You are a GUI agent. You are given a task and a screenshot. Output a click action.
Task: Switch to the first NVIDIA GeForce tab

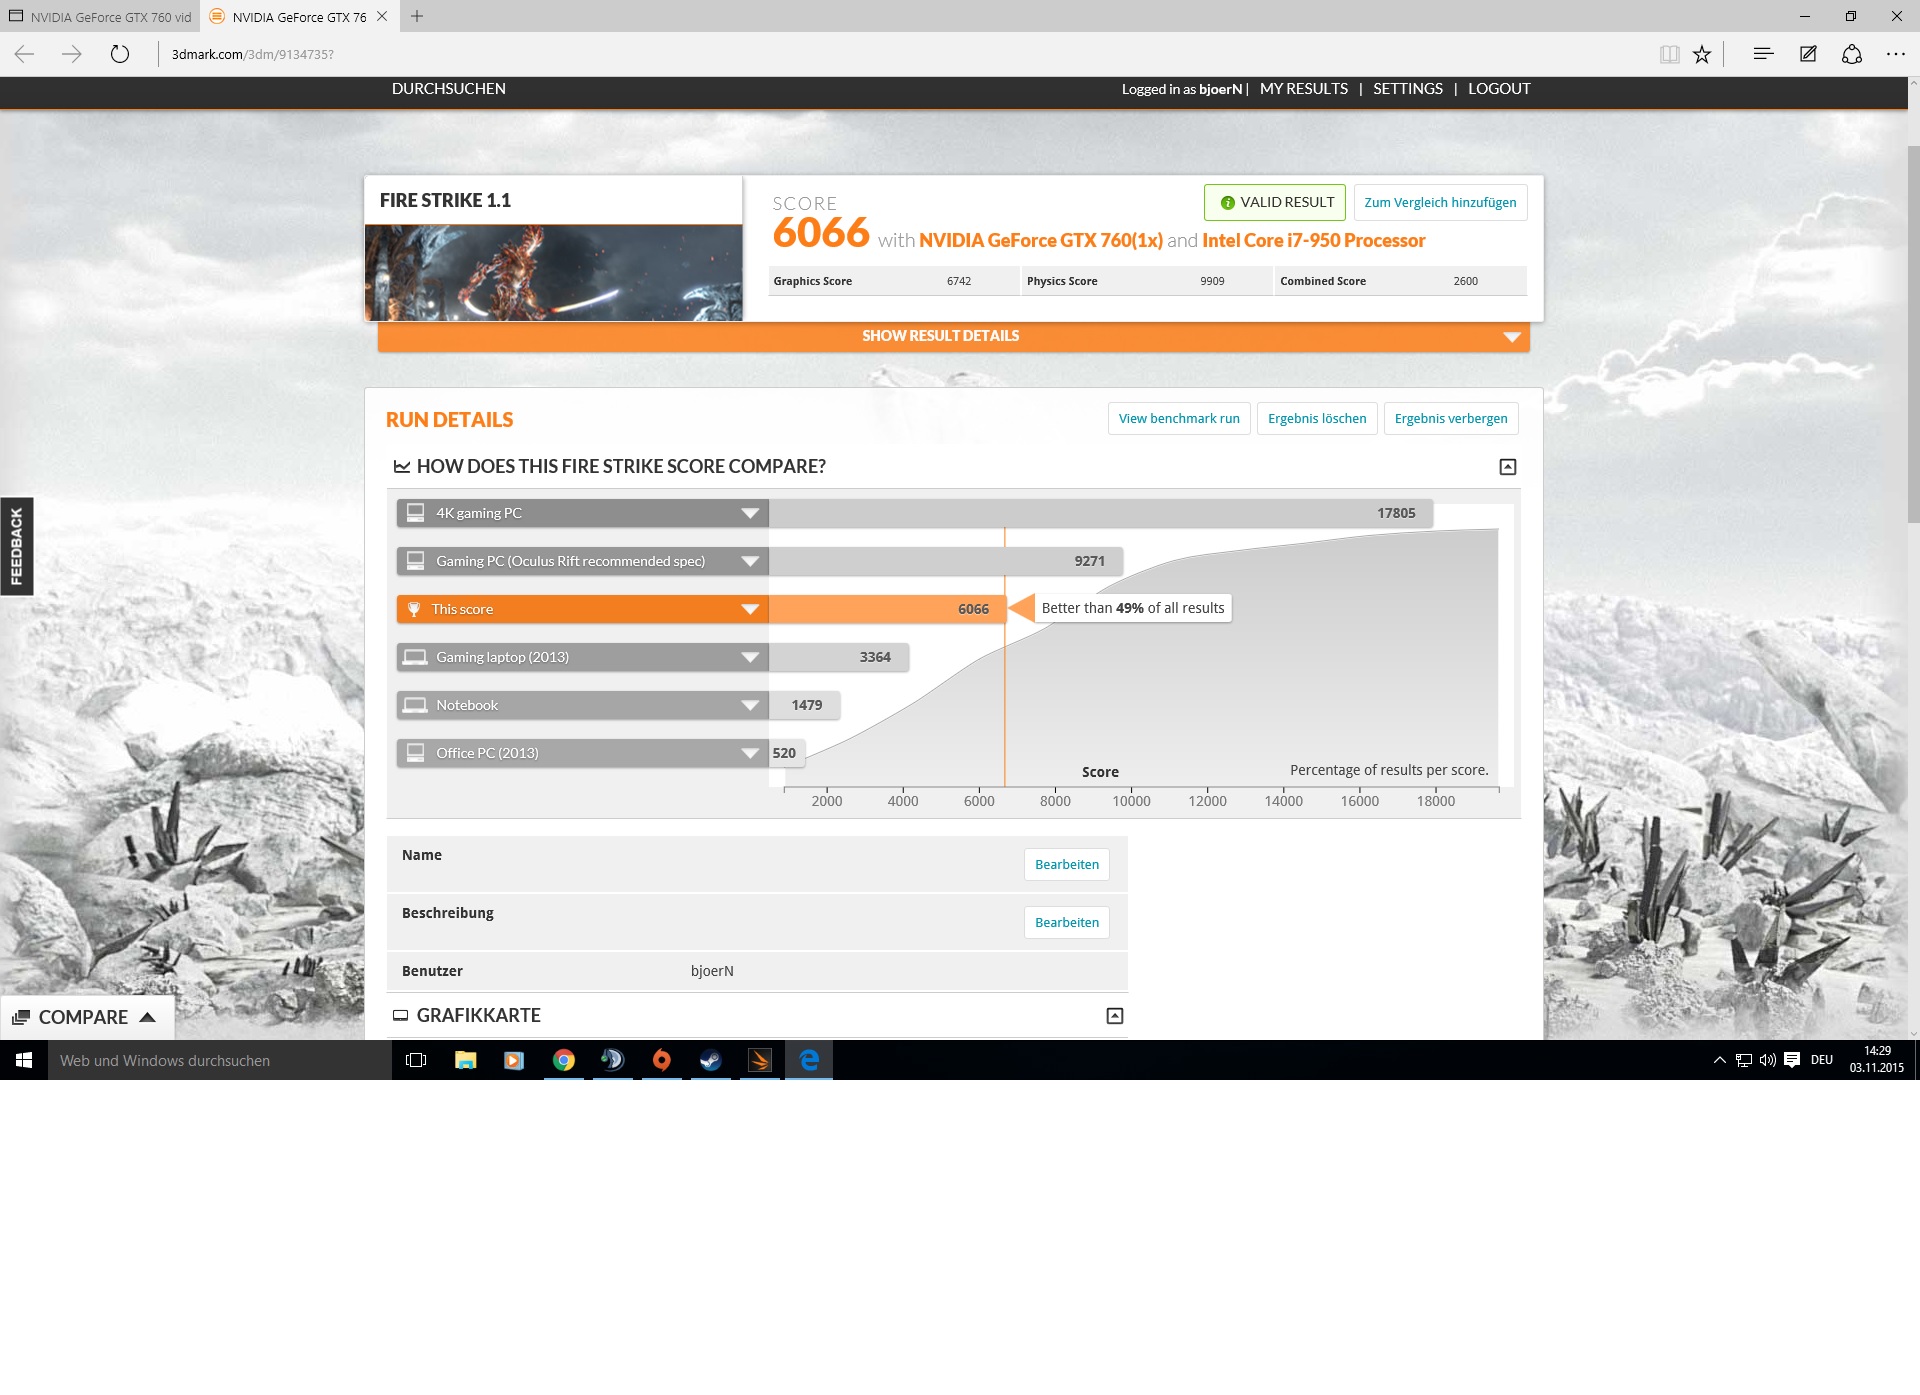pos(100,17)
